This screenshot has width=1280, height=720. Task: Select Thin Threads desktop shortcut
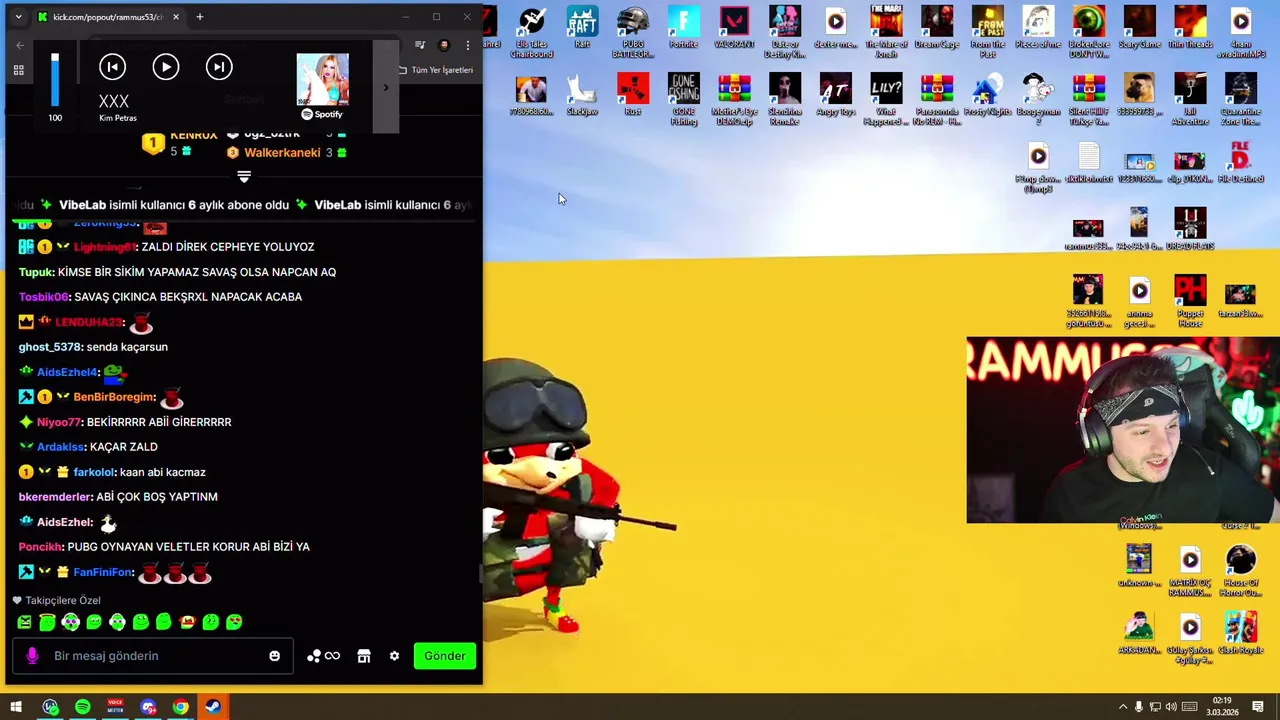pos(1190,29)
